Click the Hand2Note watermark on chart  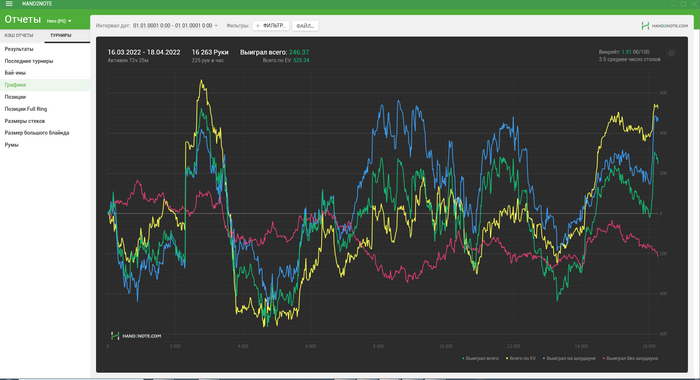(x=136, y=336)
